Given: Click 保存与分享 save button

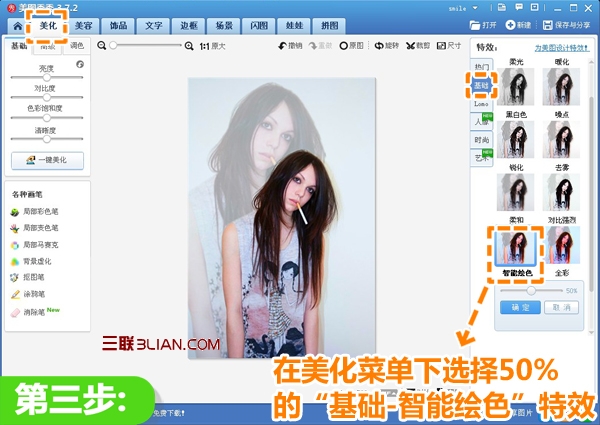Looking at the screenshot, I should click(x=567, y=25).
